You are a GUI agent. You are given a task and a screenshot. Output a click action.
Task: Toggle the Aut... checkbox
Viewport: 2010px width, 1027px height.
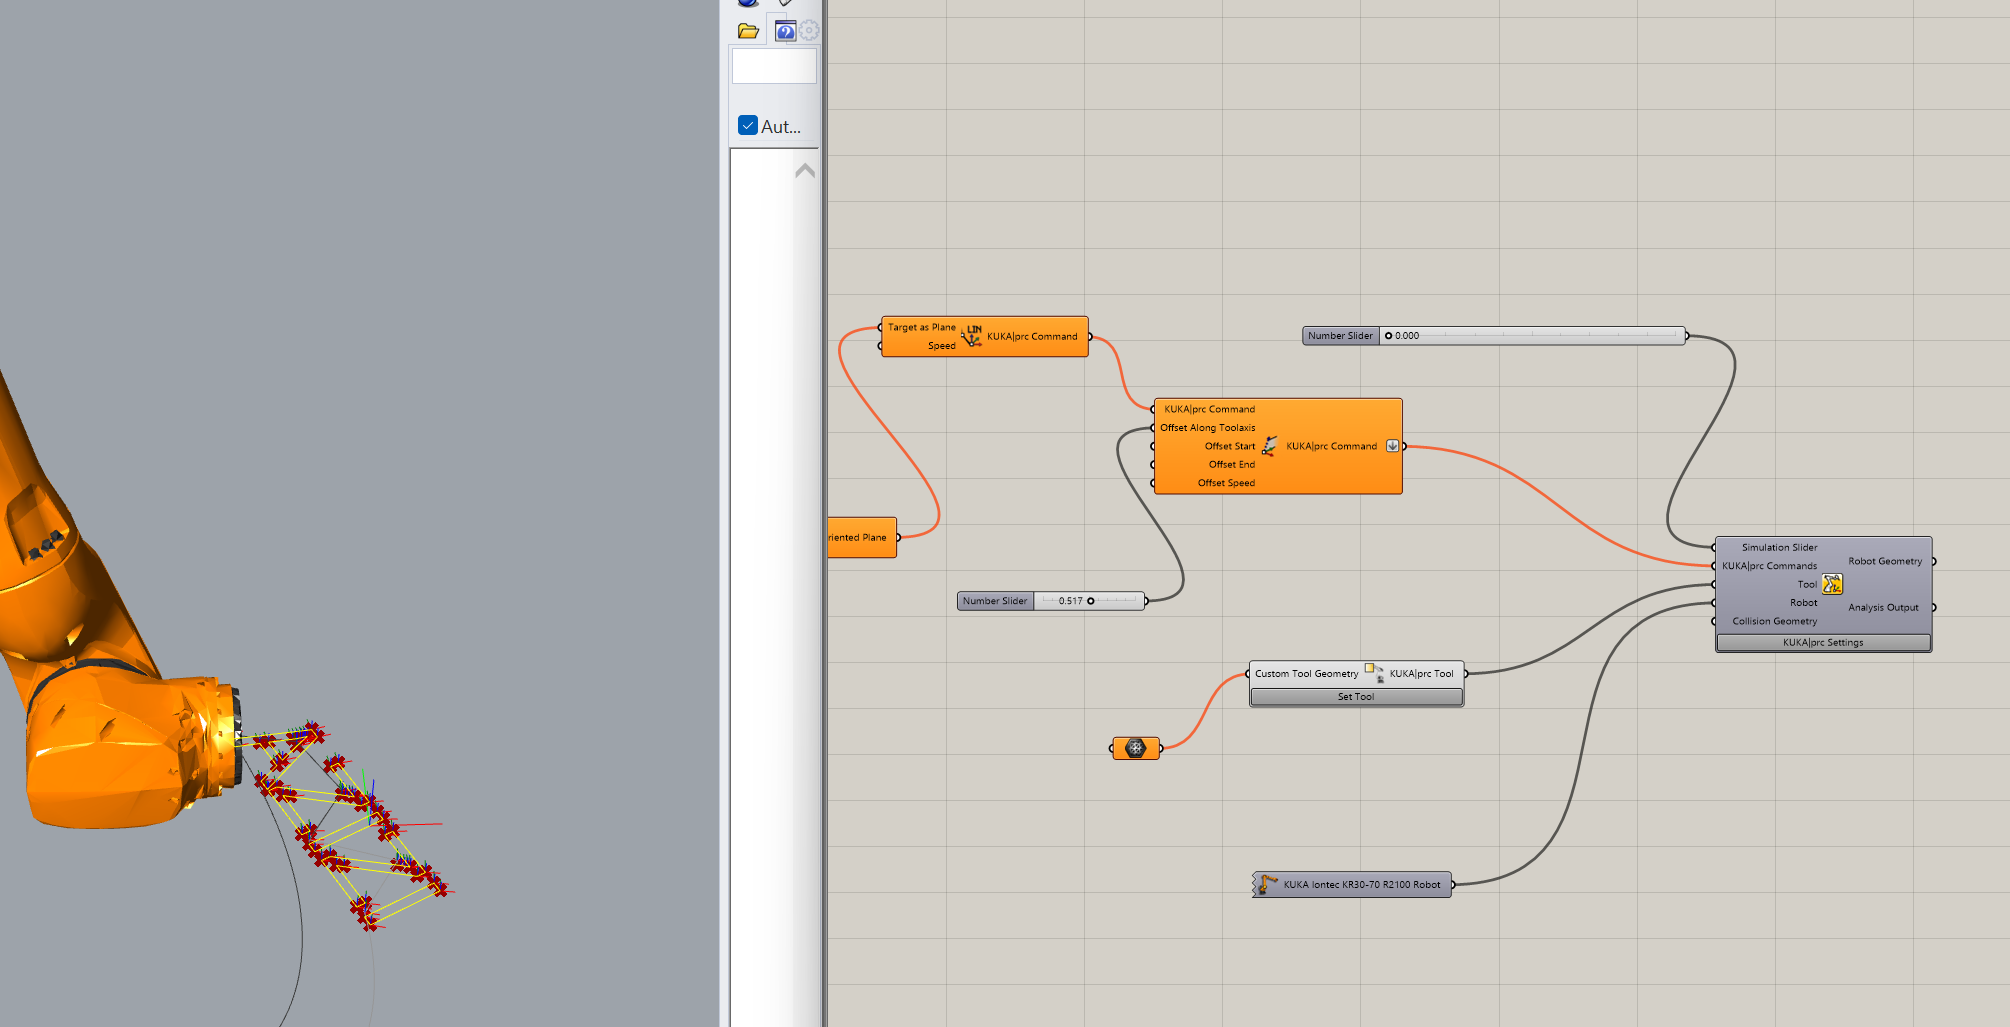coord(748,125)
